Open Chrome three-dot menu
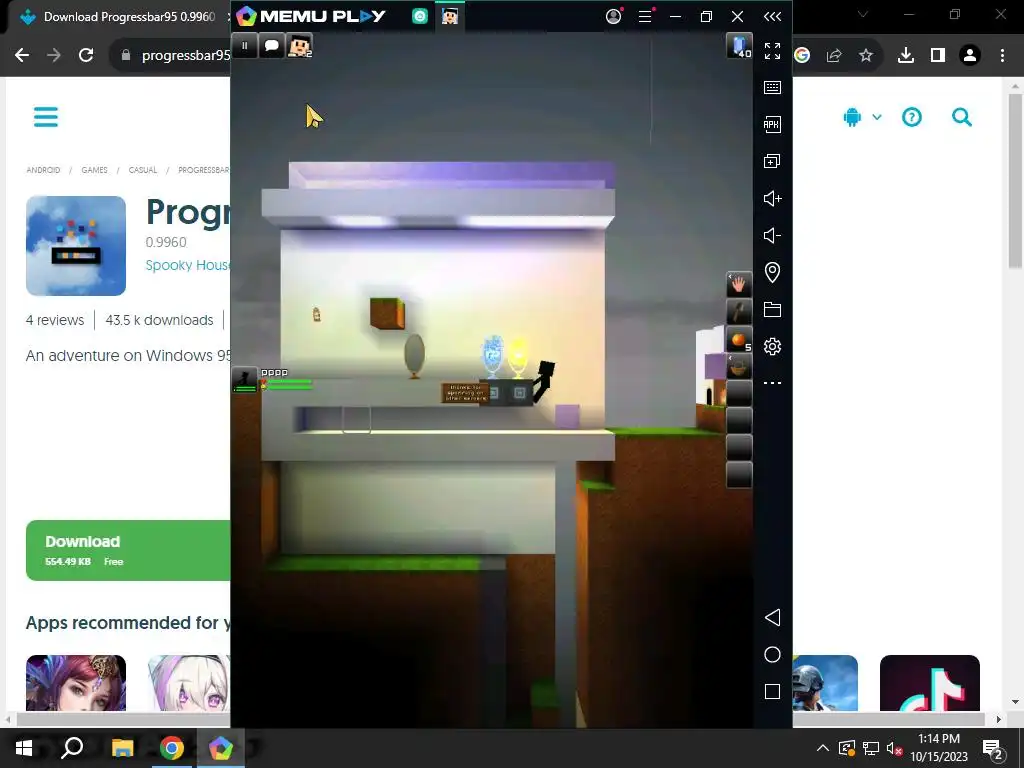The height and width of the screenshot is (768, 1024). 1002,56
